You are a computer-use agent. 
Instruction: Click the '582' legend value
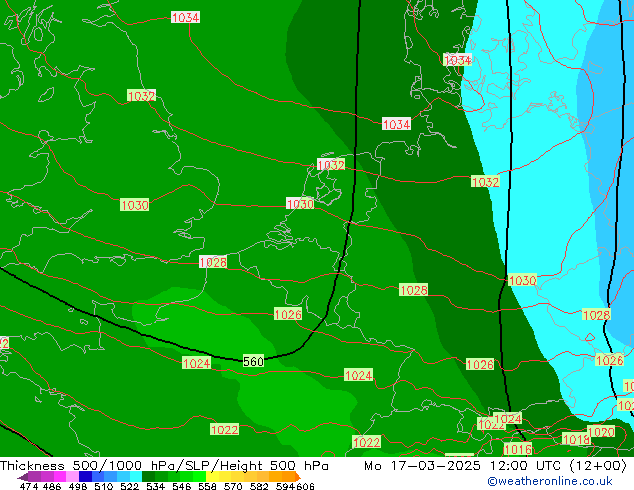pos(259,486)
